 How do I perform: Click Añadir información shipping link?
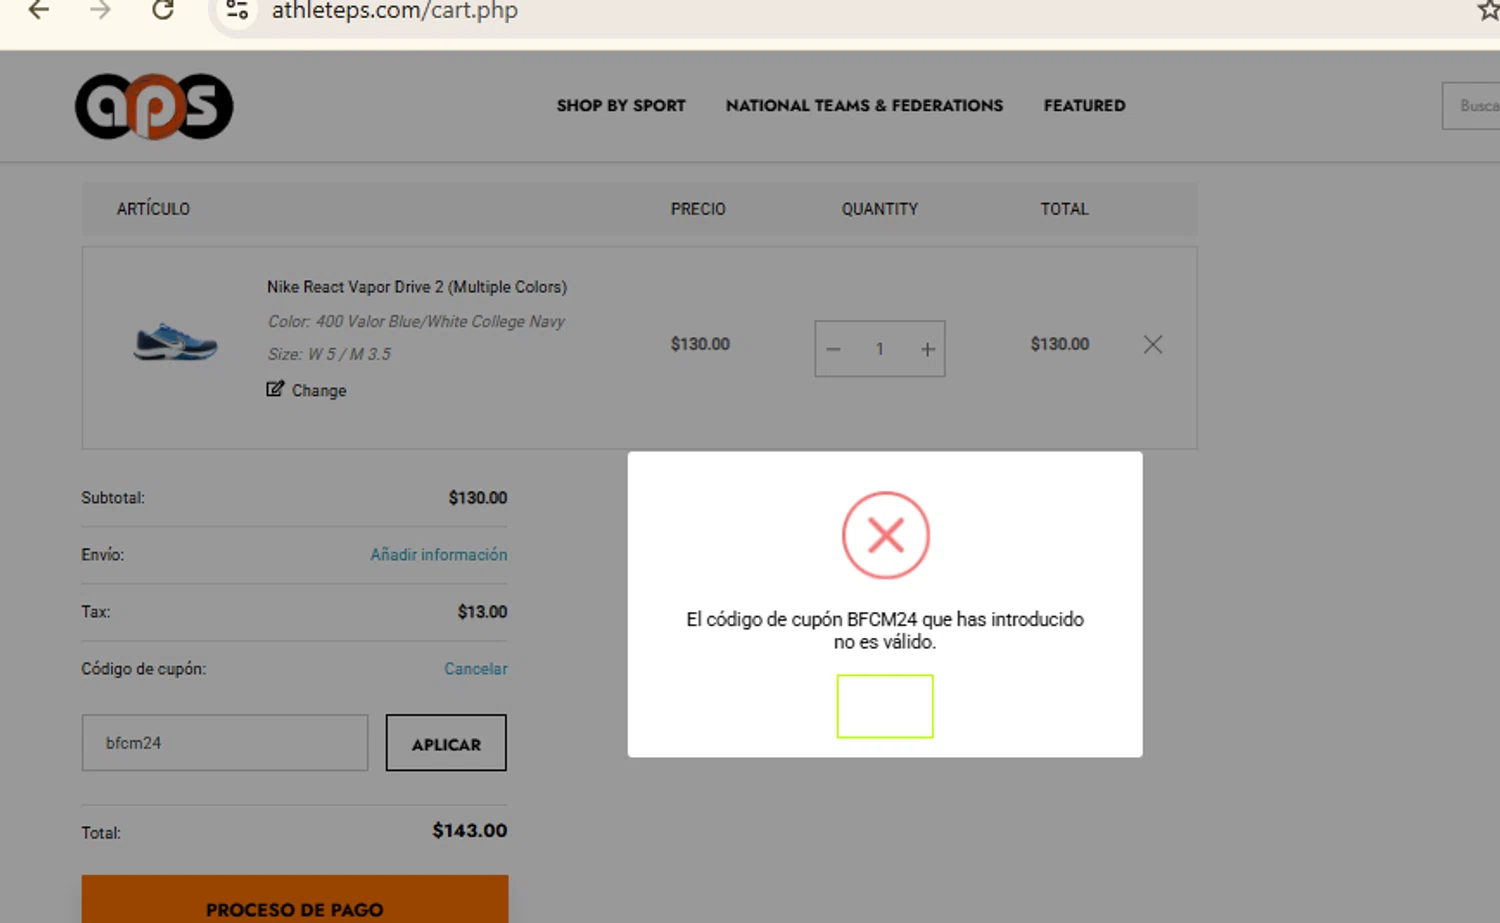pos(439,554)
